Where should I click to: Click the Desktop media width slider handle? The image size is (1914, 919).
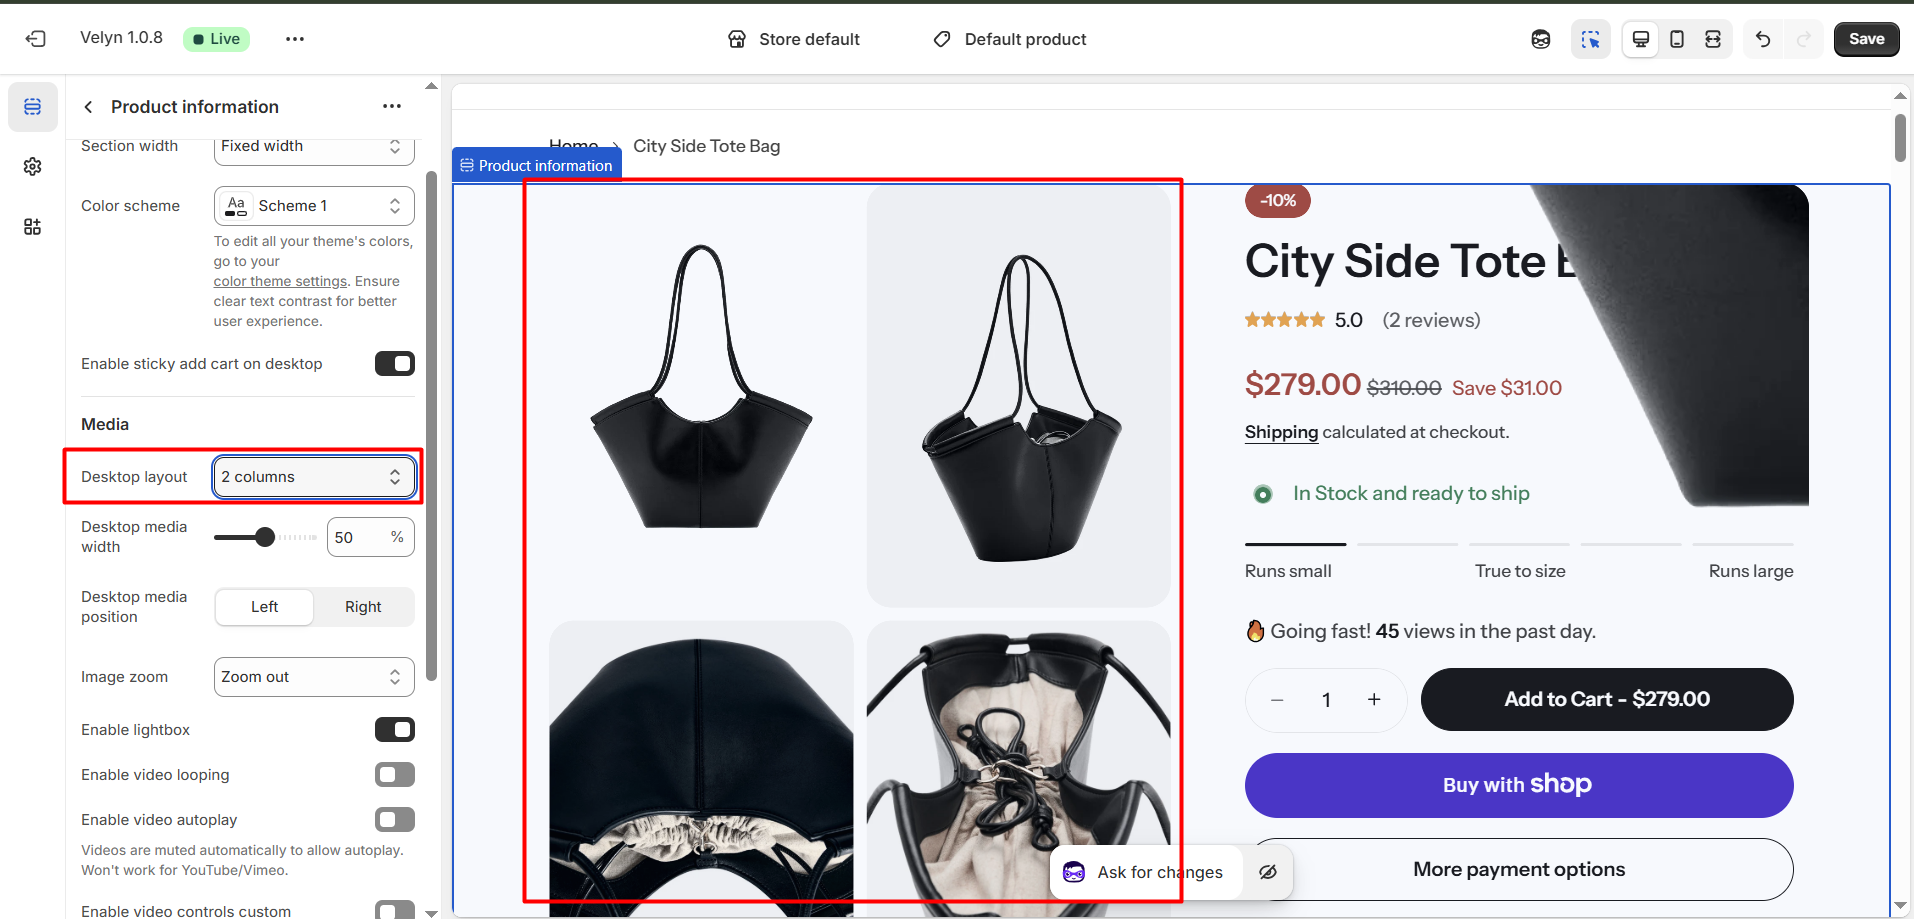tap(265, 538)
